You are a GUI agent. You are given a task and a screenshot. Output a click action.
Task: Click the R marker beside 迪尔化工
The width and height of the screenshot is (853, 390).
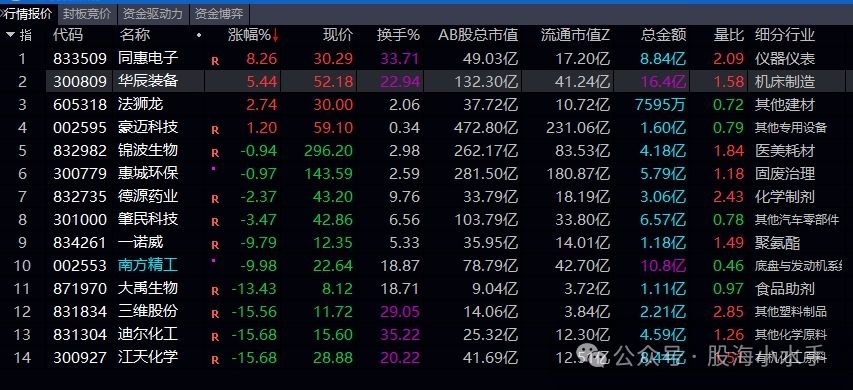pos(215,337)
